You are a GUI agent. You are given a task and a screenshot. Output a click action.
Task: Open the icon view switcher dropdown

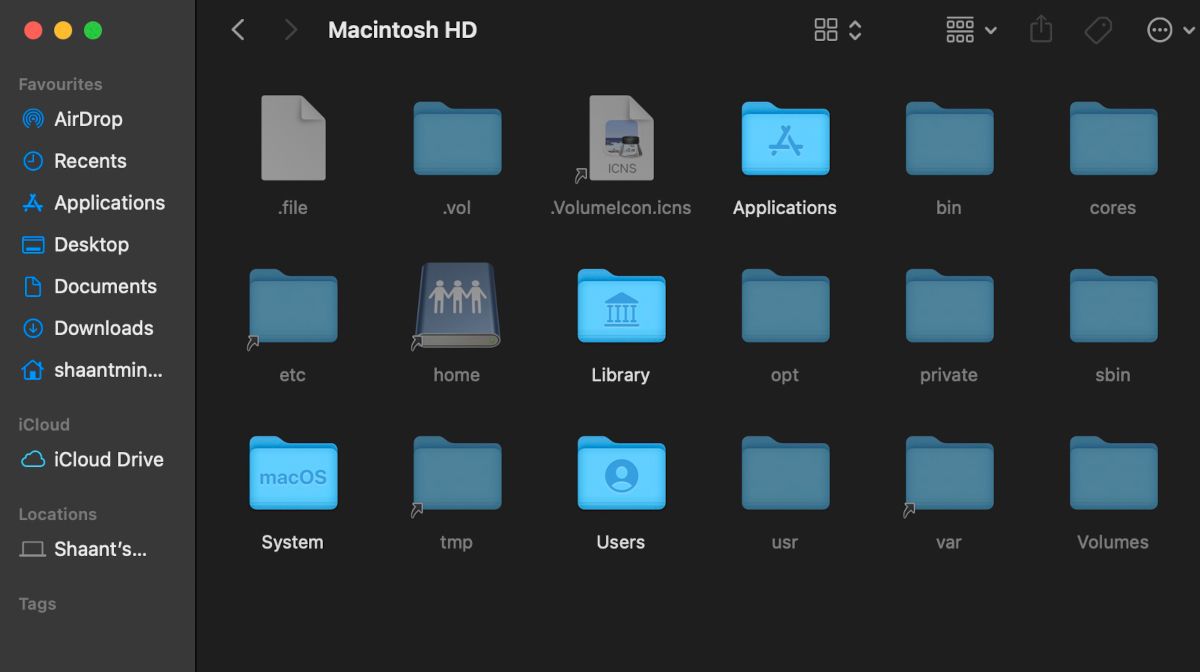tap(838, 30)
